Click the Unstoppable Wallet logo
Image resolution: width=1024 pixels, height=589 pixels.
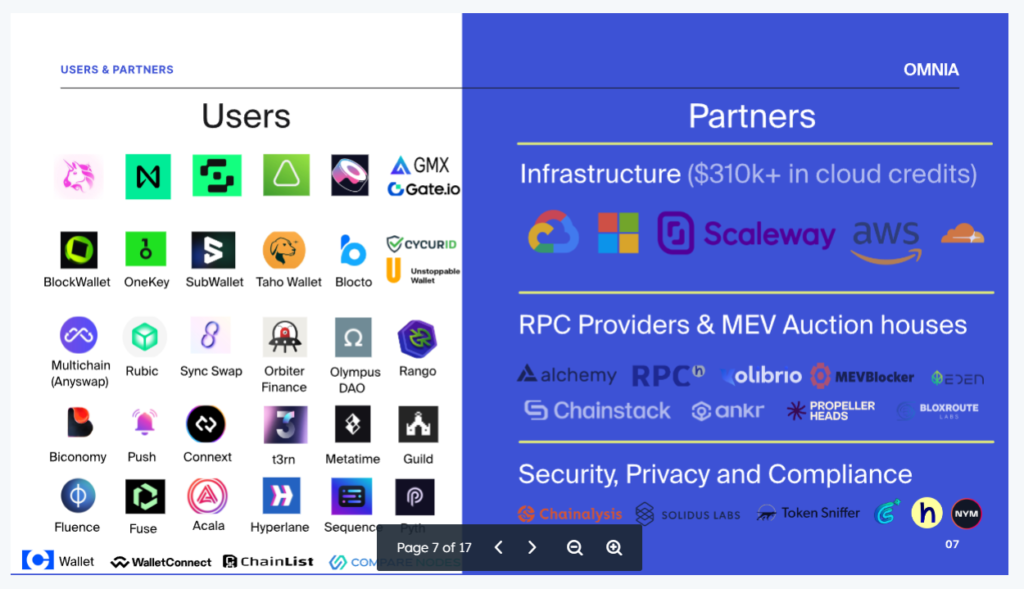point(423,270)
